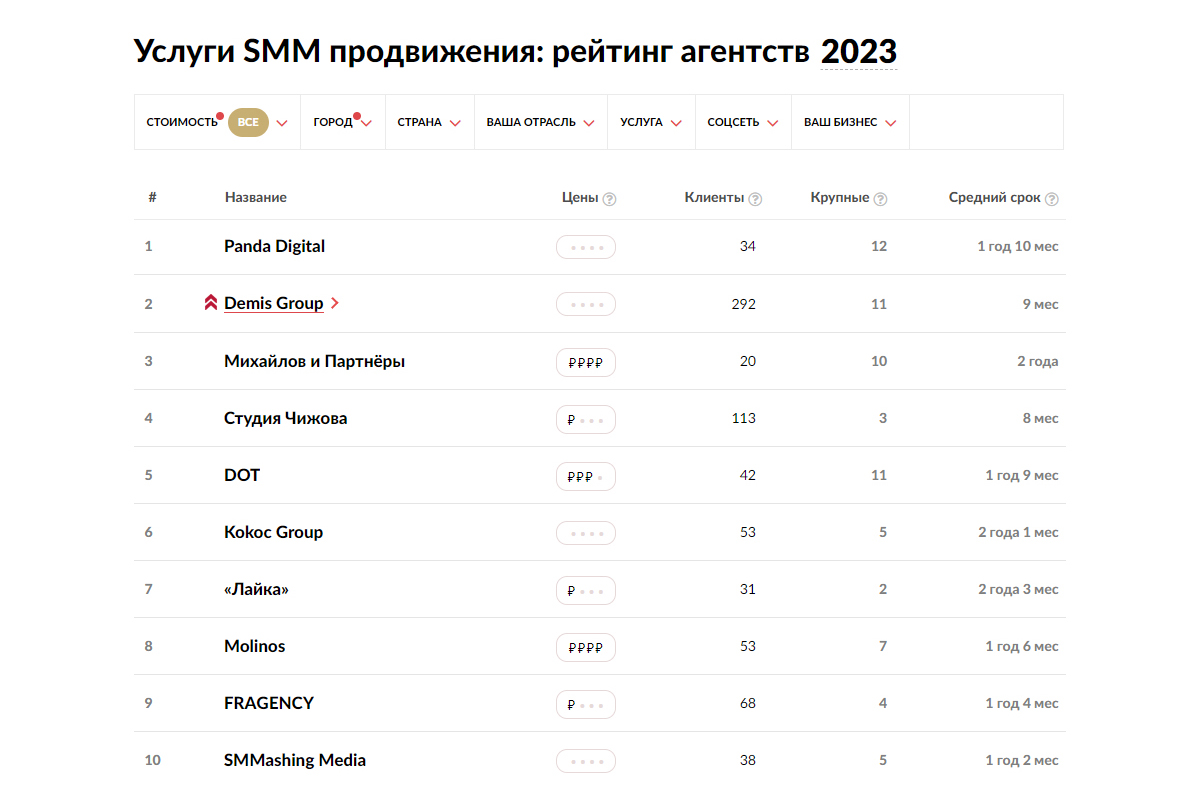Click the help icon next to Крупные column
The width and height of the screenshot is (1200, 800).
tap(880, 198)
